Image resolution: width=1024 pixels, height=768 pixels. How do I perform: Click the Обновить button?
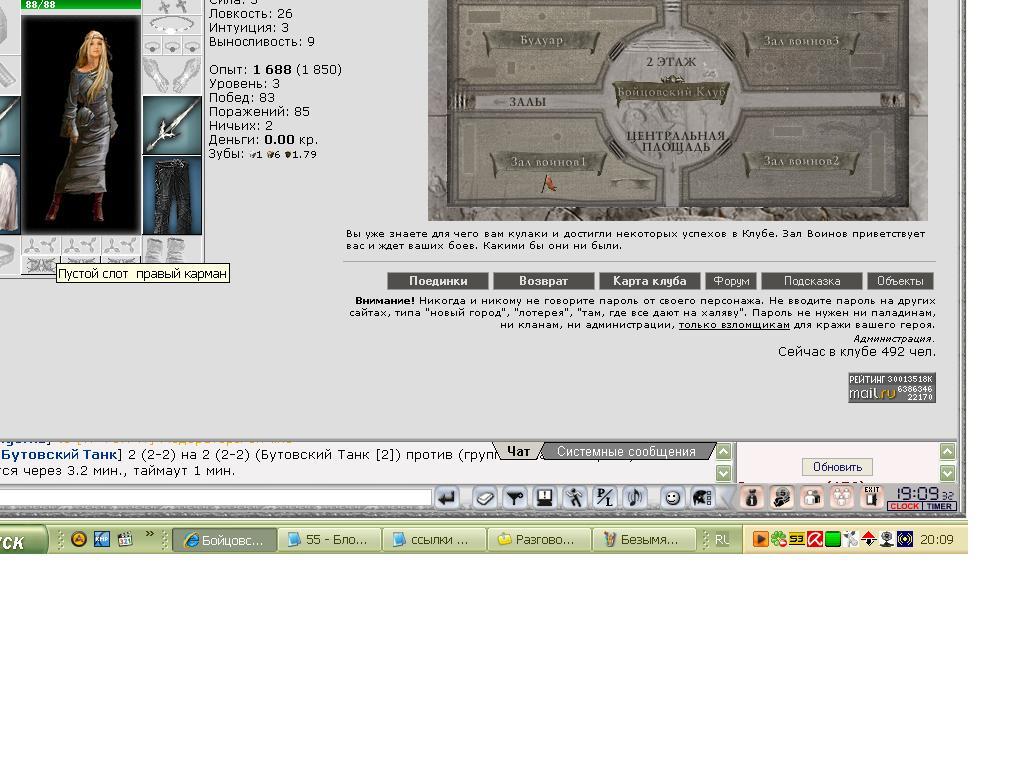(x=837, y=467)
